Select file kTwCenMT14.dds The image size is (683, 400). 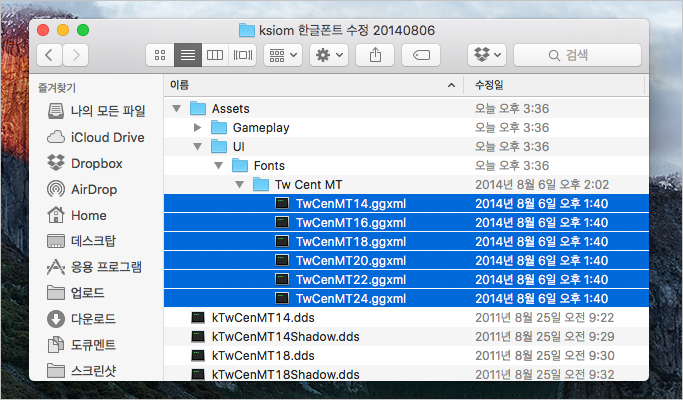point(406,318)
